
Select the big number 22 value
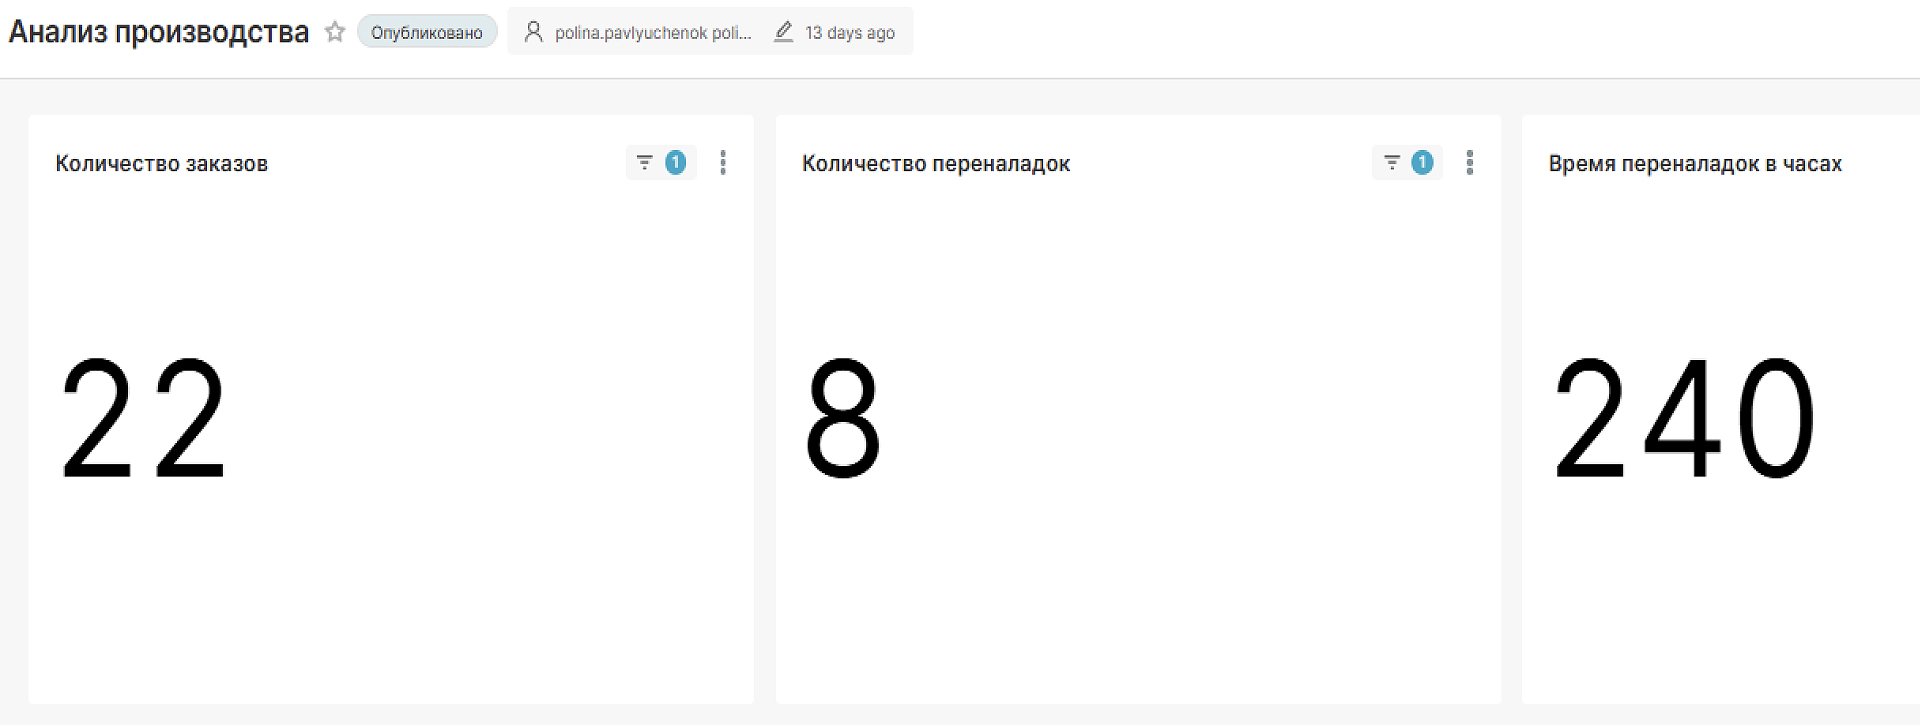144,419
